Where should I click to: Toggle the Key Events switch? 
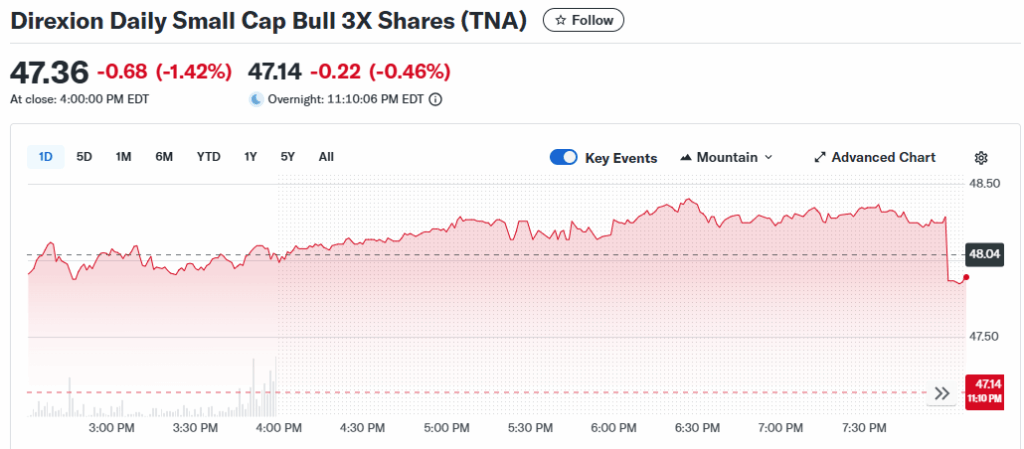[564, 157]
